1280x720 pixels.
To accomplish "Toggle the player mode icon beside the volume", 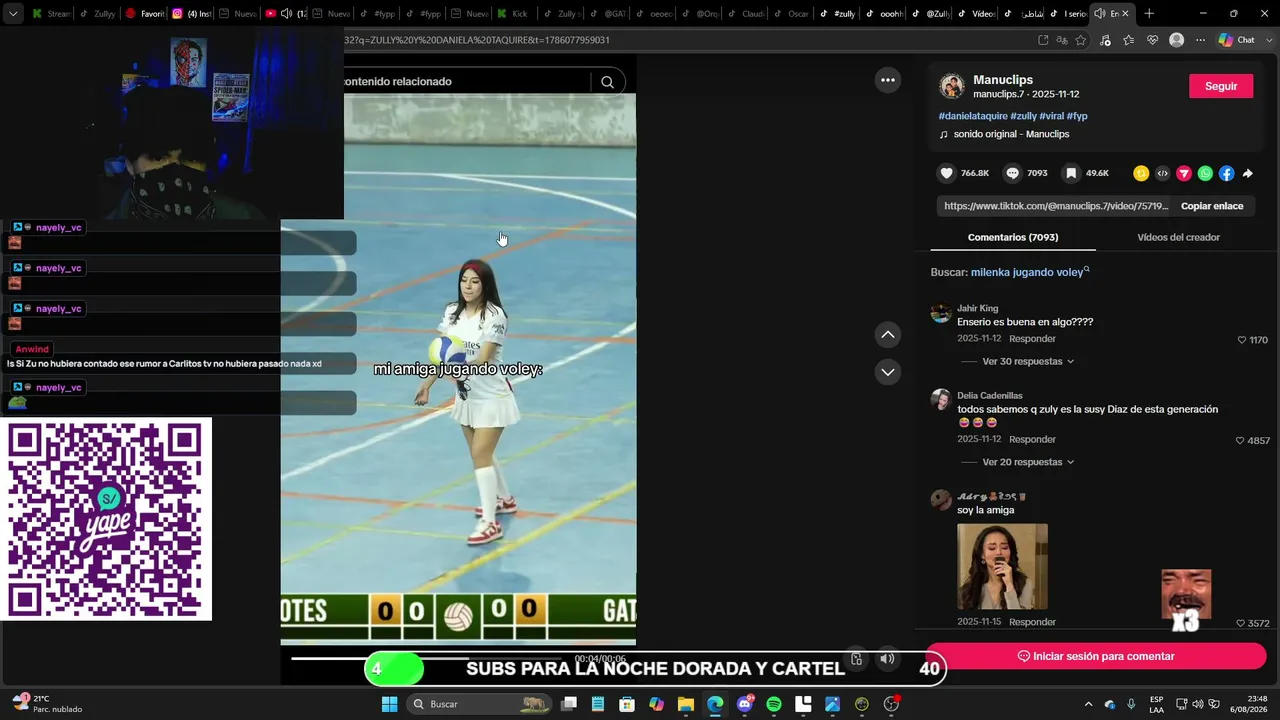I will 856,659.
